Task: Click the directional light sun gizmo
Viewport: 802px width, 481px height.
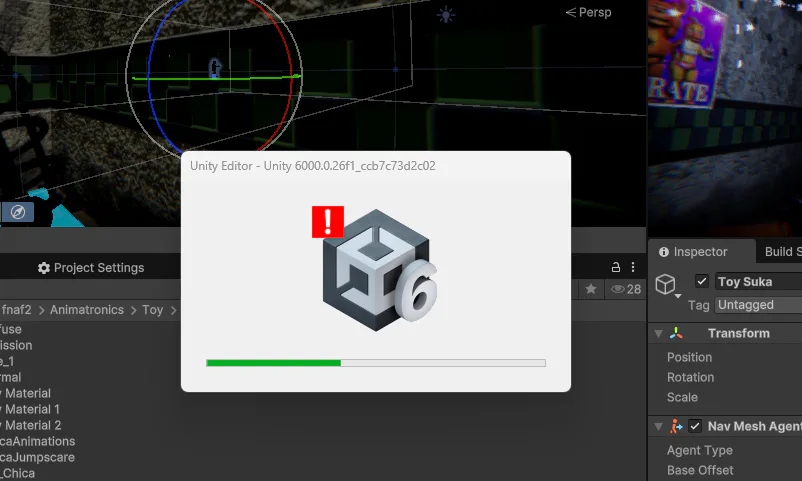Action: (445, 15)
